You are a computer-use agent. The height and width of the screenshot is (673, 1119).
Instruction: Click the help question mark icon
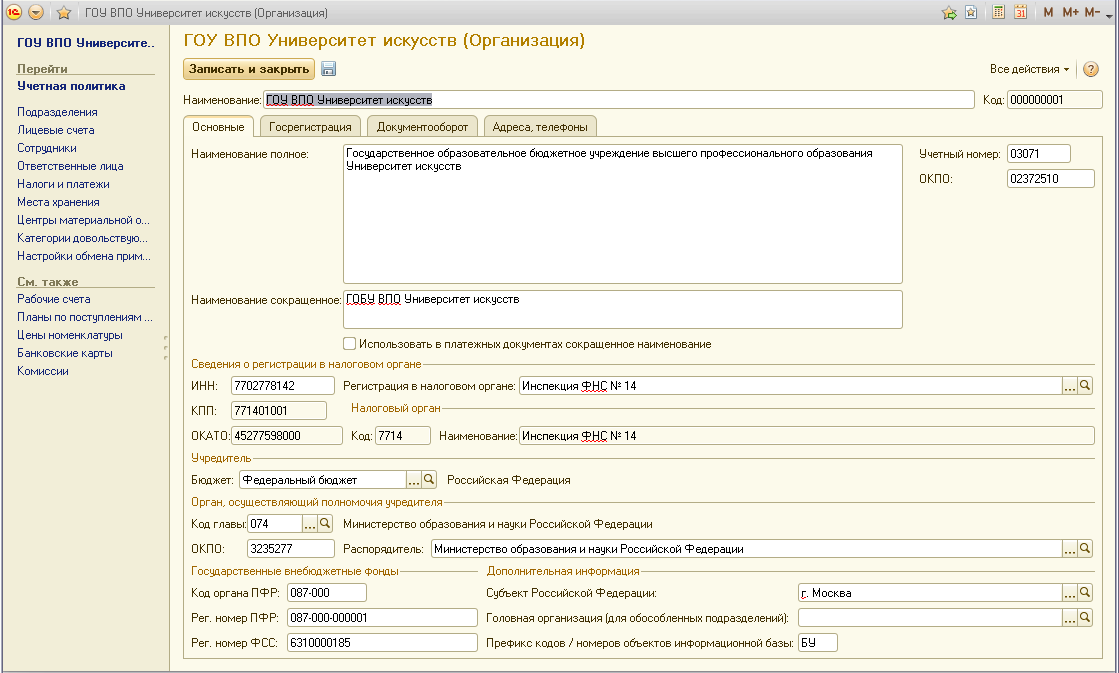tap(1091, 69)
